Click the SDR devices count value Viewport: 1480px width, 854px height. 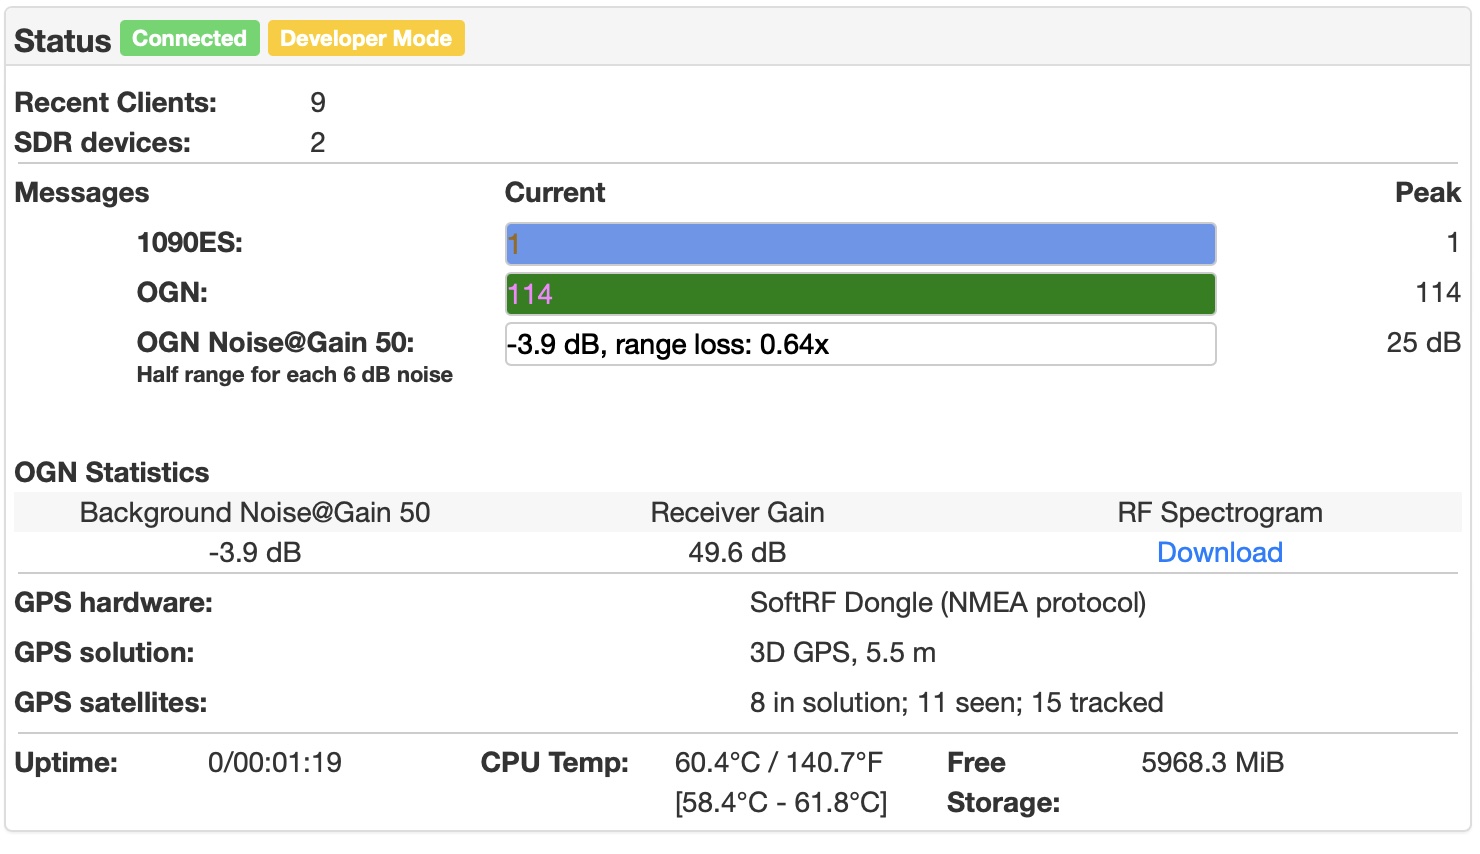coord(318,143)
